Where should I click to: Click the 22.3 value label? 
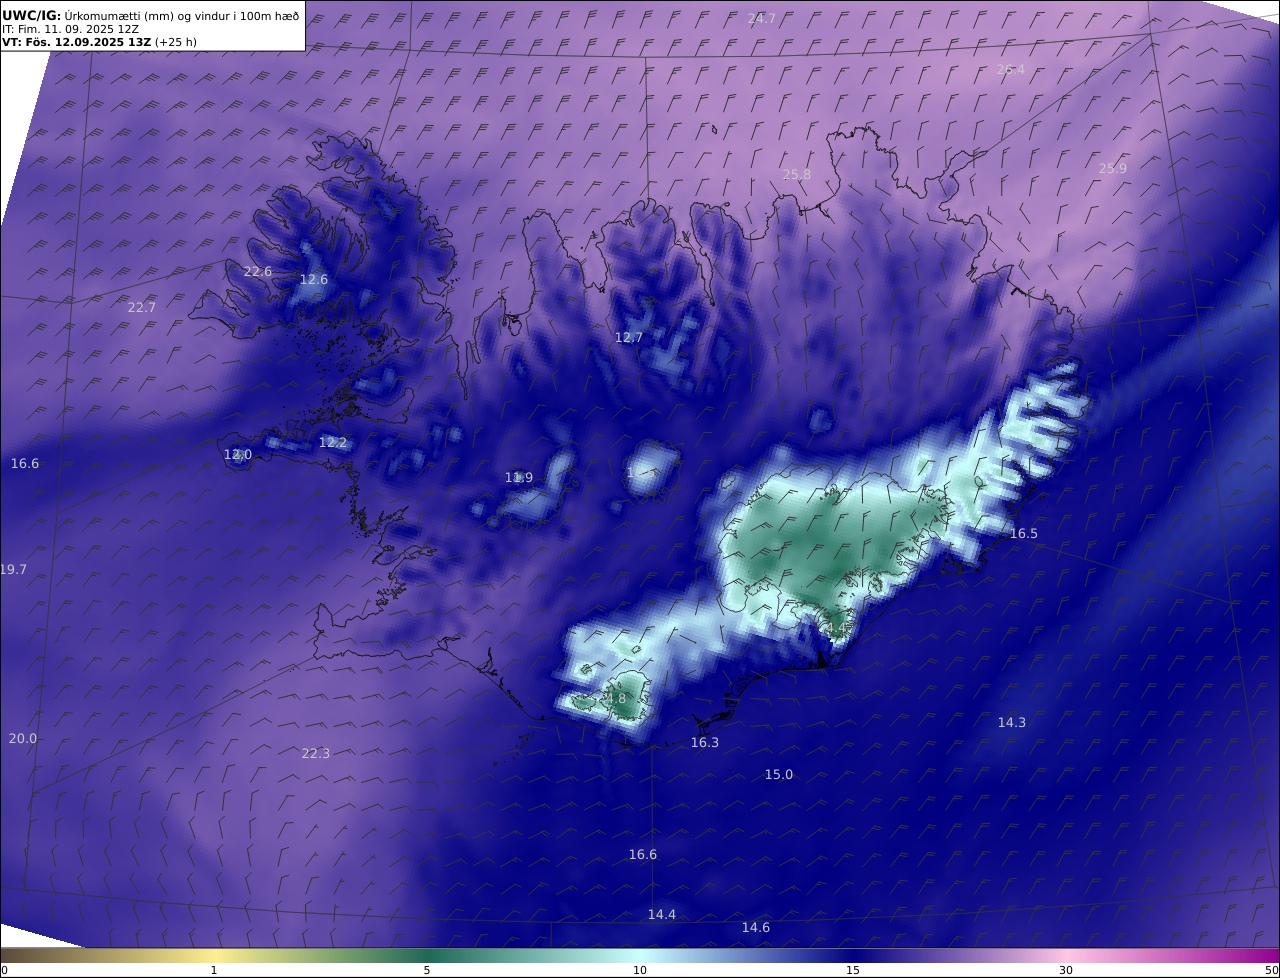click(315, 753)
